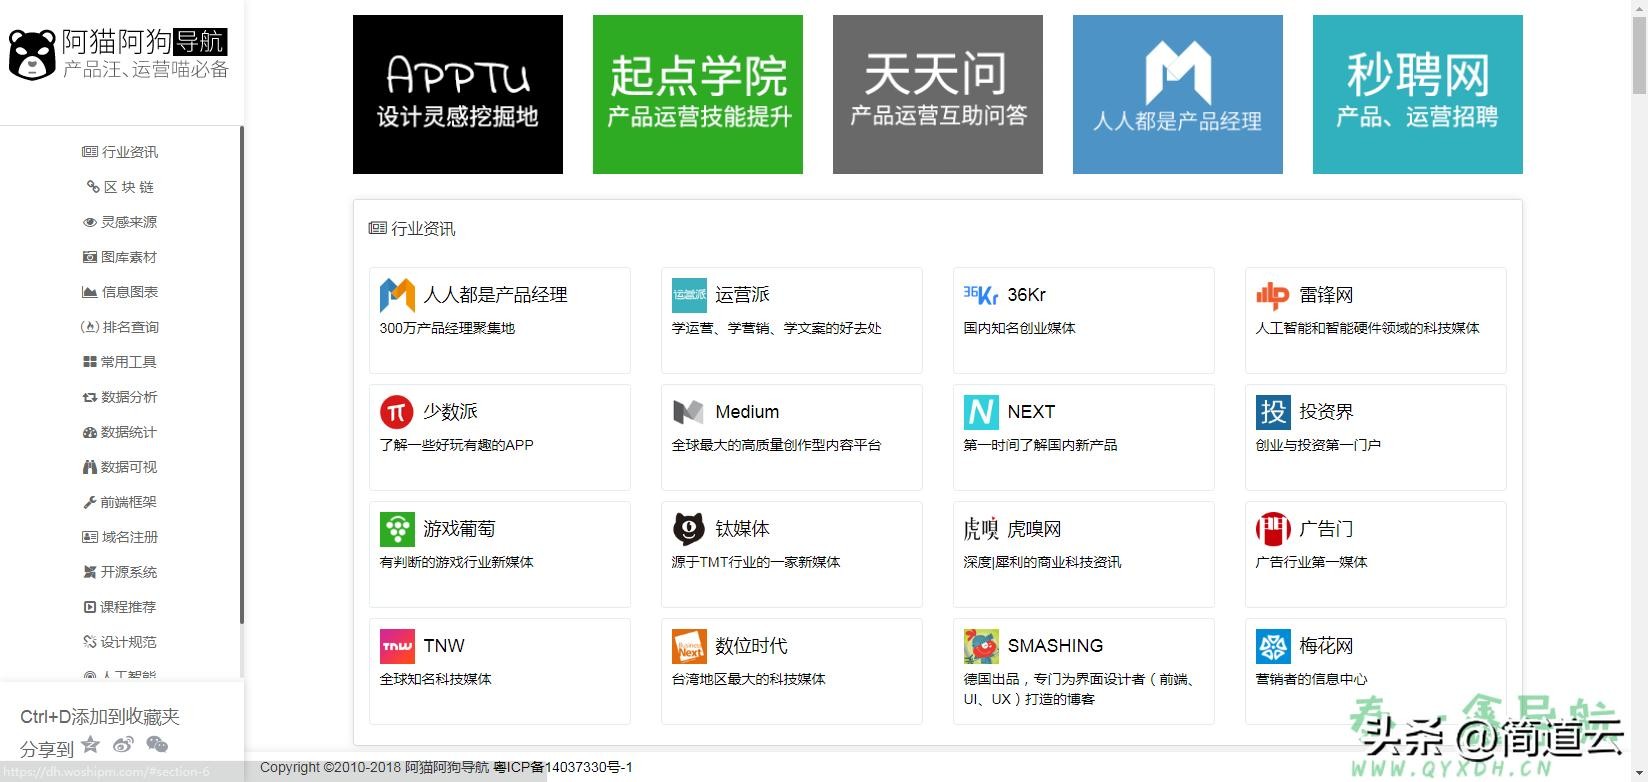This screenshot has height=782, width=1648.
Task: Click the panda logo in the sidebar header
Action: click(x=32, y=55)
